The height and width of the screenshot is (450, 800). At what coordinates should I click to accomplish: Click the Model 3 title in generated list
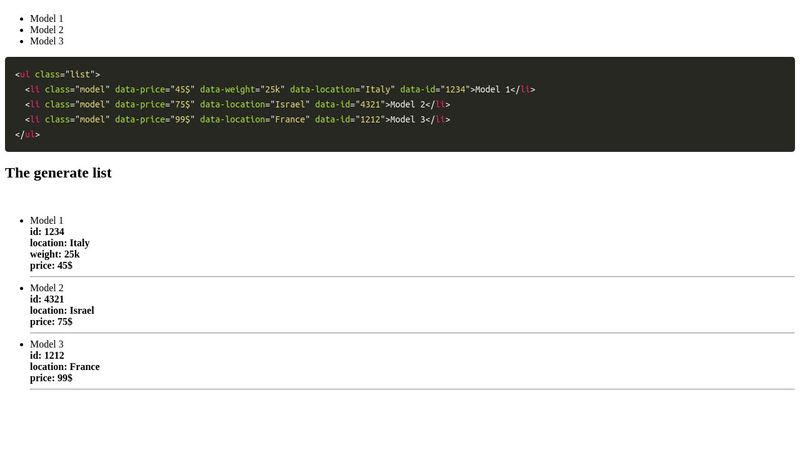click(46, 344)
